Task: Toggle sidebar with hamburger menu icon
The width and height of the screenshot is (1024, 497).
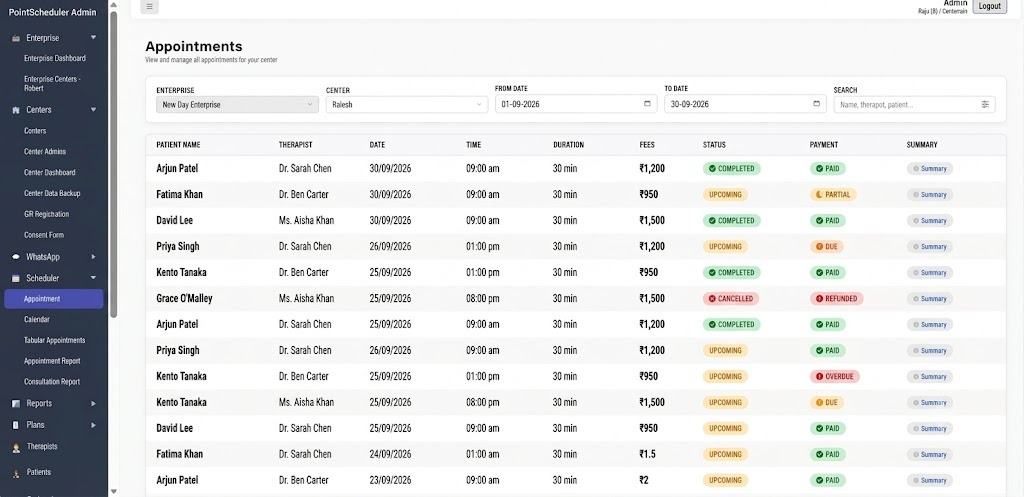Action: (x=150, y=7)
